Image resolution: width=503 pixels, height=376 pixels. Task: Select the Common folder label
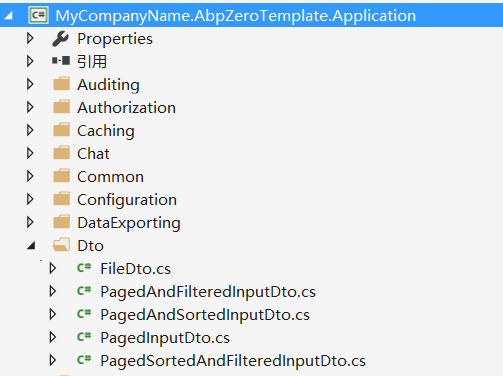coord(110,177)
